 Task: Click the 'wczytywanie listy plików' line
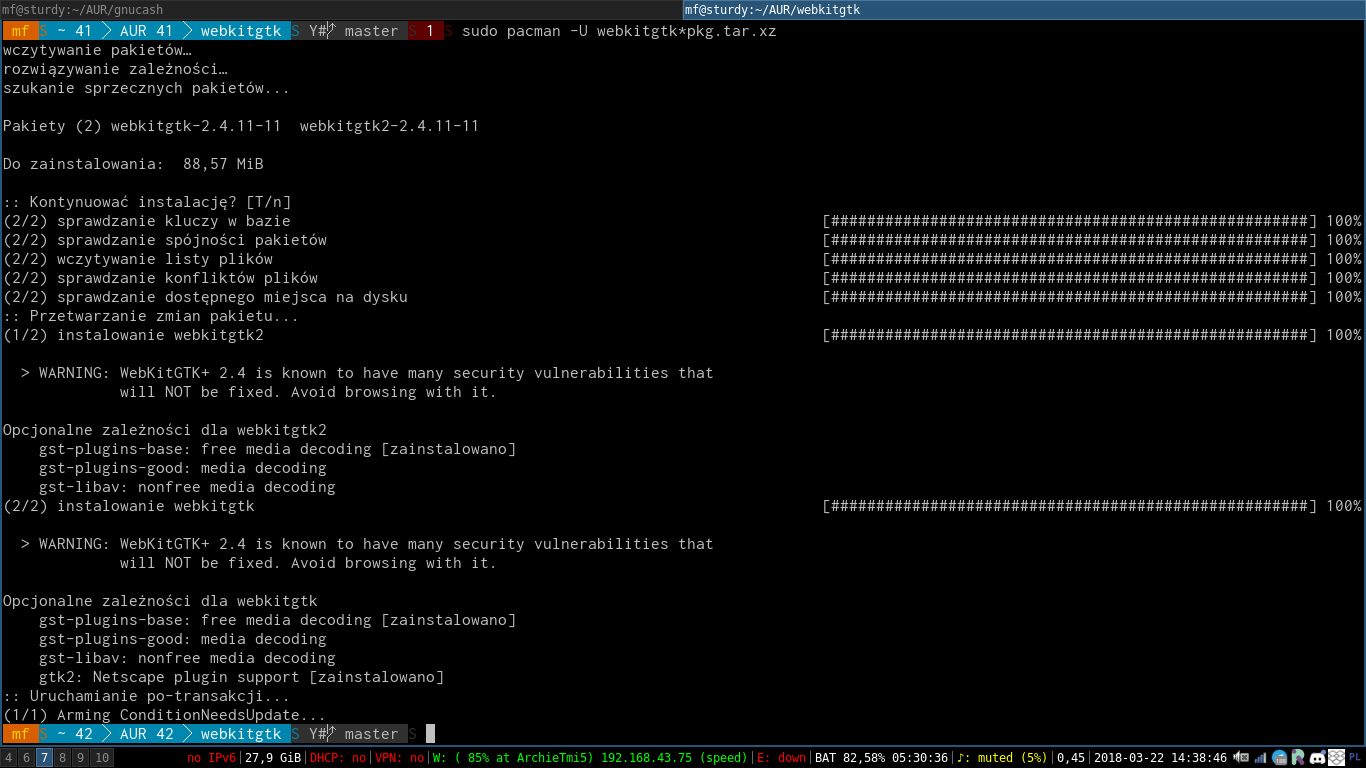coord(138,259)
